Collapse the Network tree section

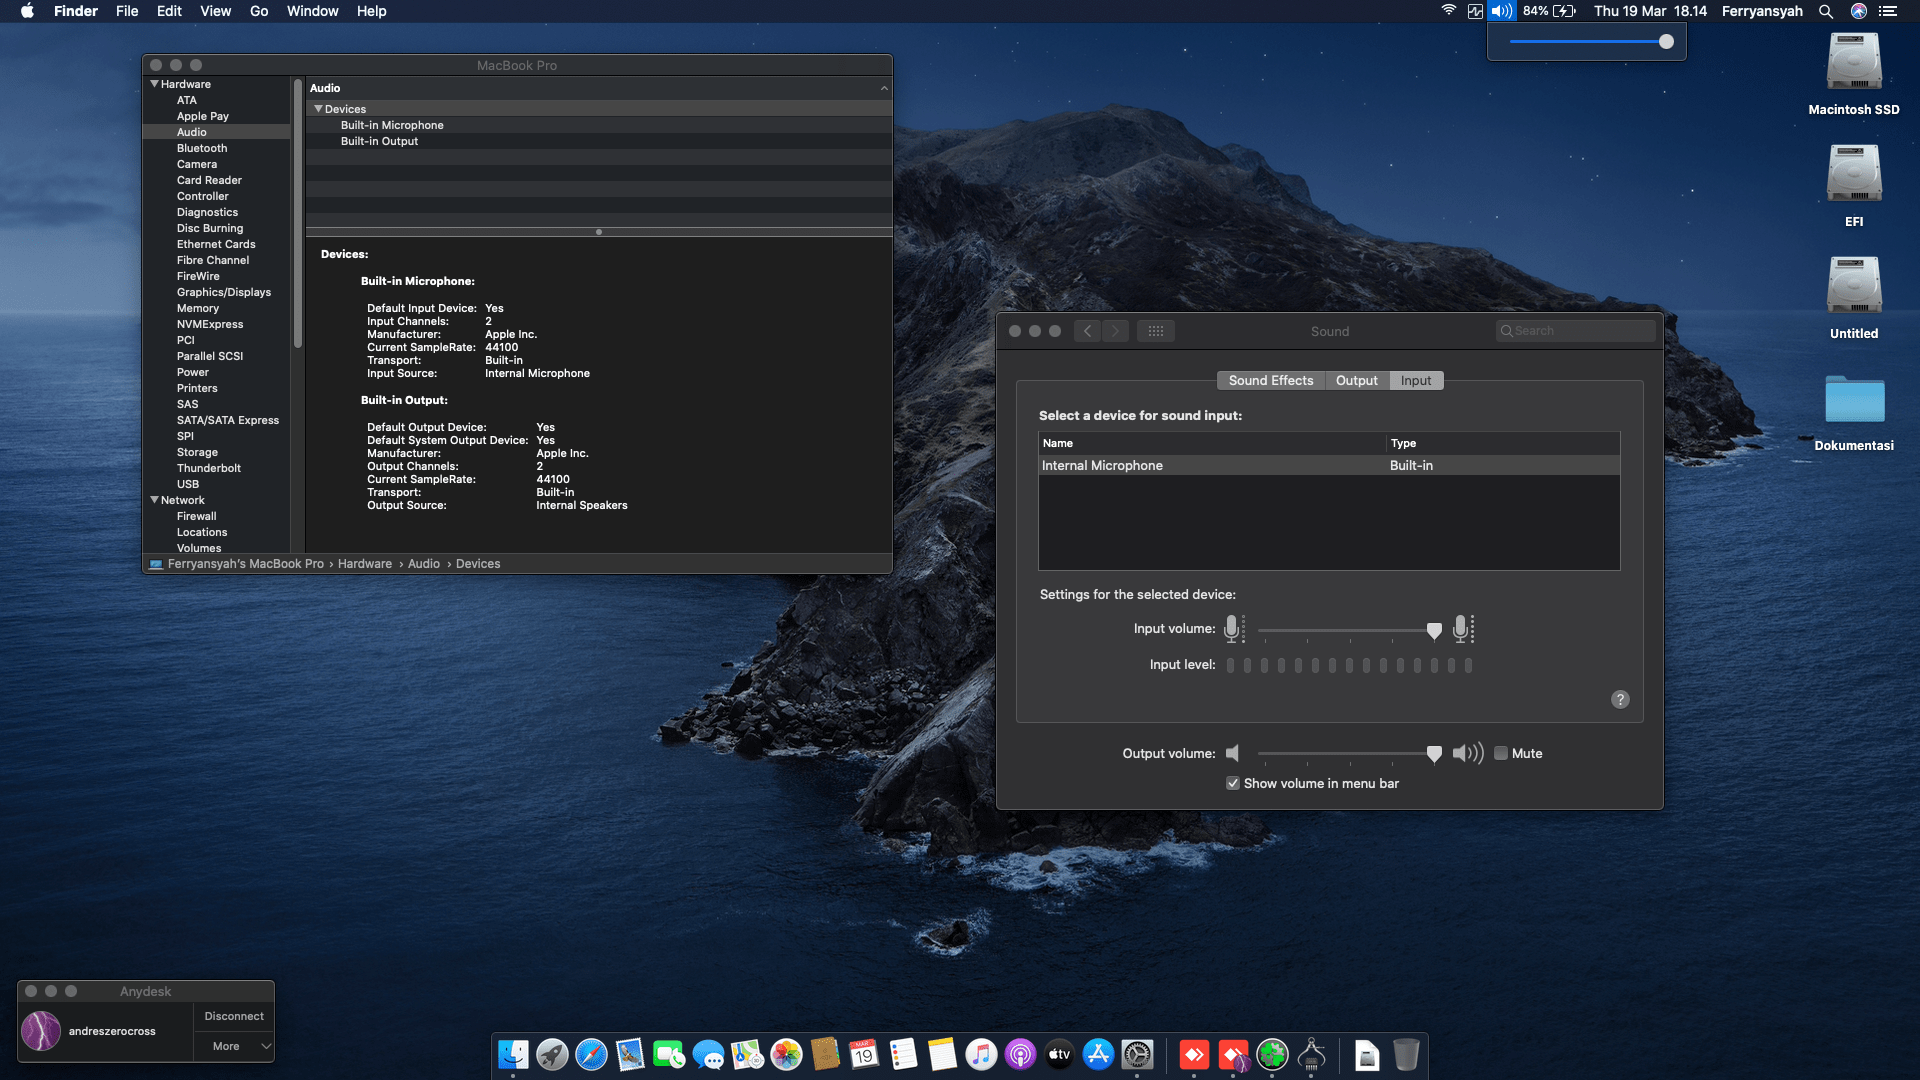click(x=155, y=500)
